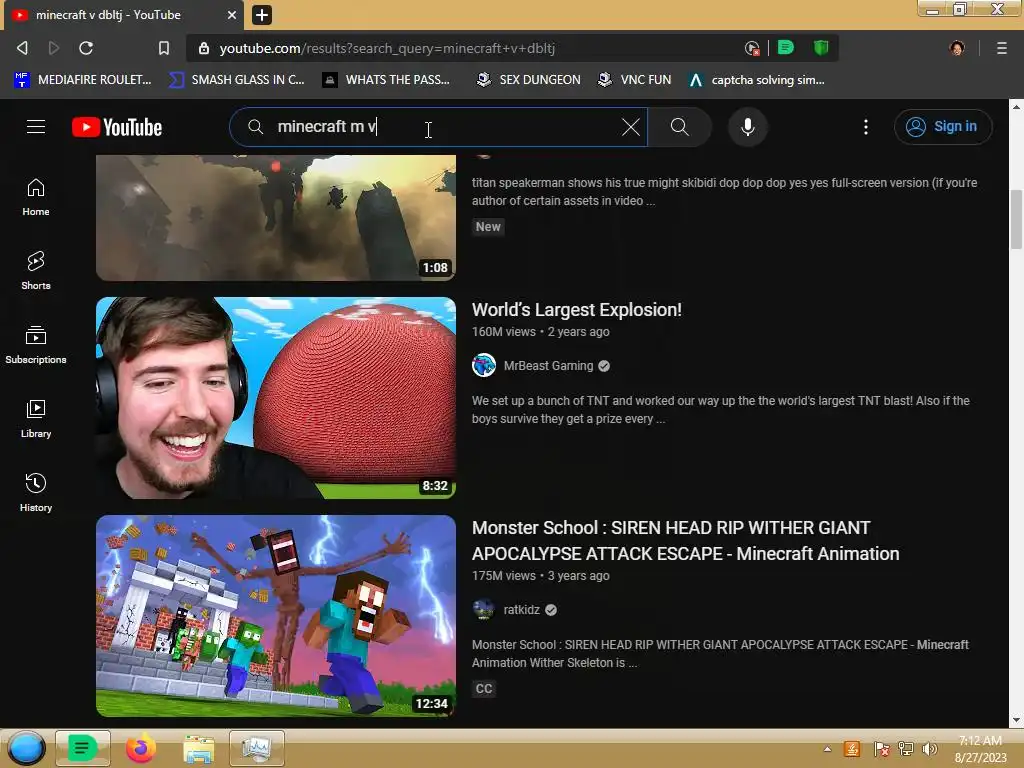Open the system monitor taskbar icon
This screenshot has width=1024, height=768.
click(257, 748)
